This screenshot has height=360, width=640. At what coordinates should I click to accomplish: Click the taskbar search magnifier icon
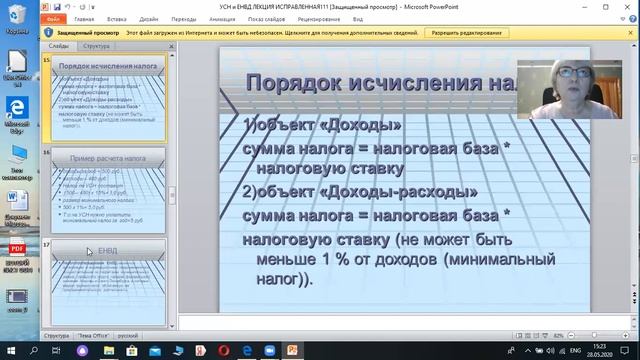(34, 351)
